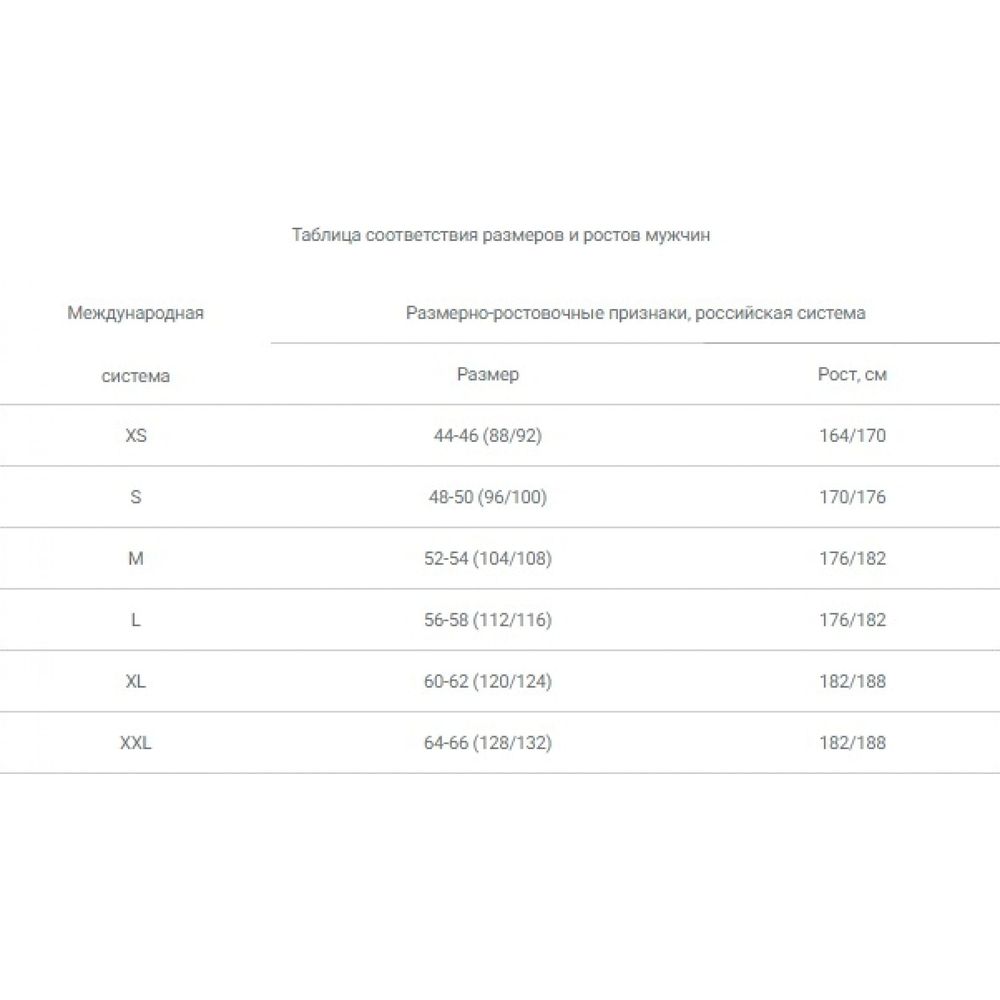Viewport: 1000px width, 1000px height.
Task: Click the Размерно-ростовочные признаки header text
Action: pos(635,313)
